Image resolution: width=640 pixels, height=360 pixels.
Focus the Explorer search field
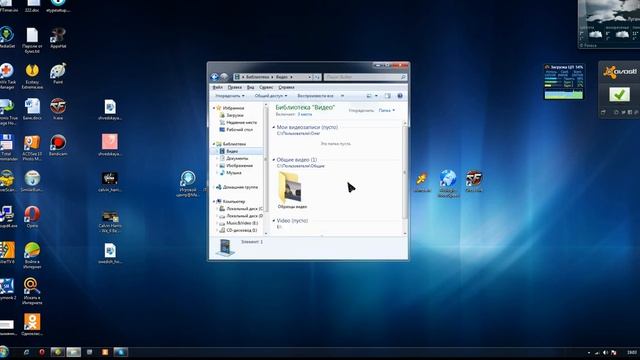tap(365, 77)
